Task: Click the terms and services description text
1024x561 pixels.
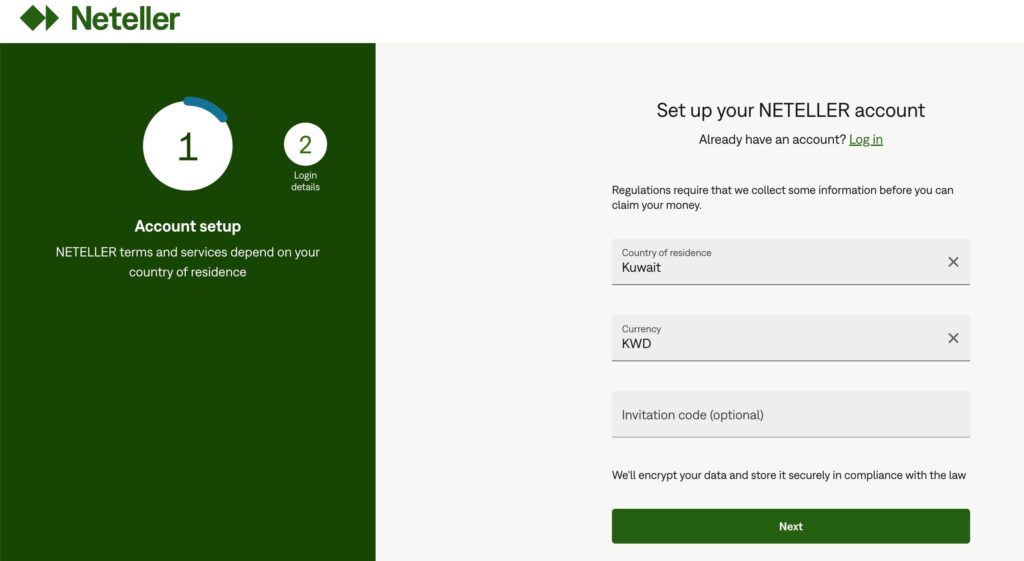Action: tap(187, 262)
